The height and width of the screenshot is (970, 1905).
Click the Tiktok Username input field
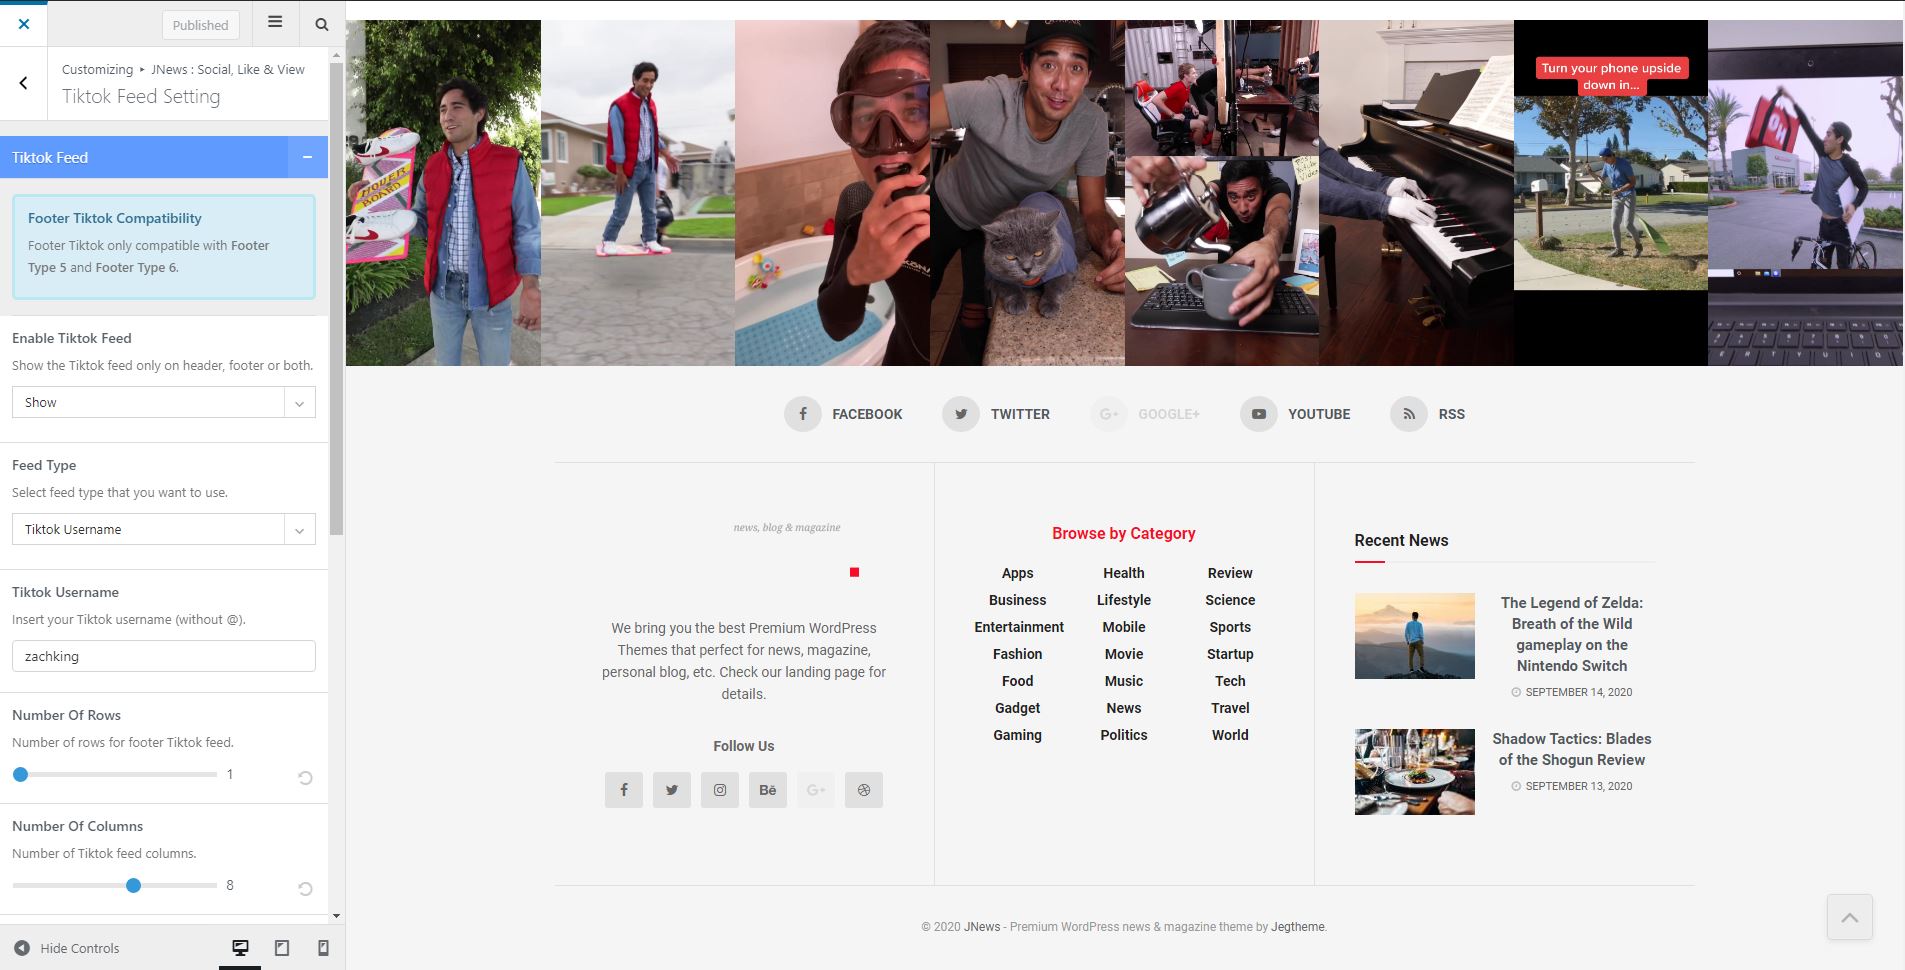164,656
